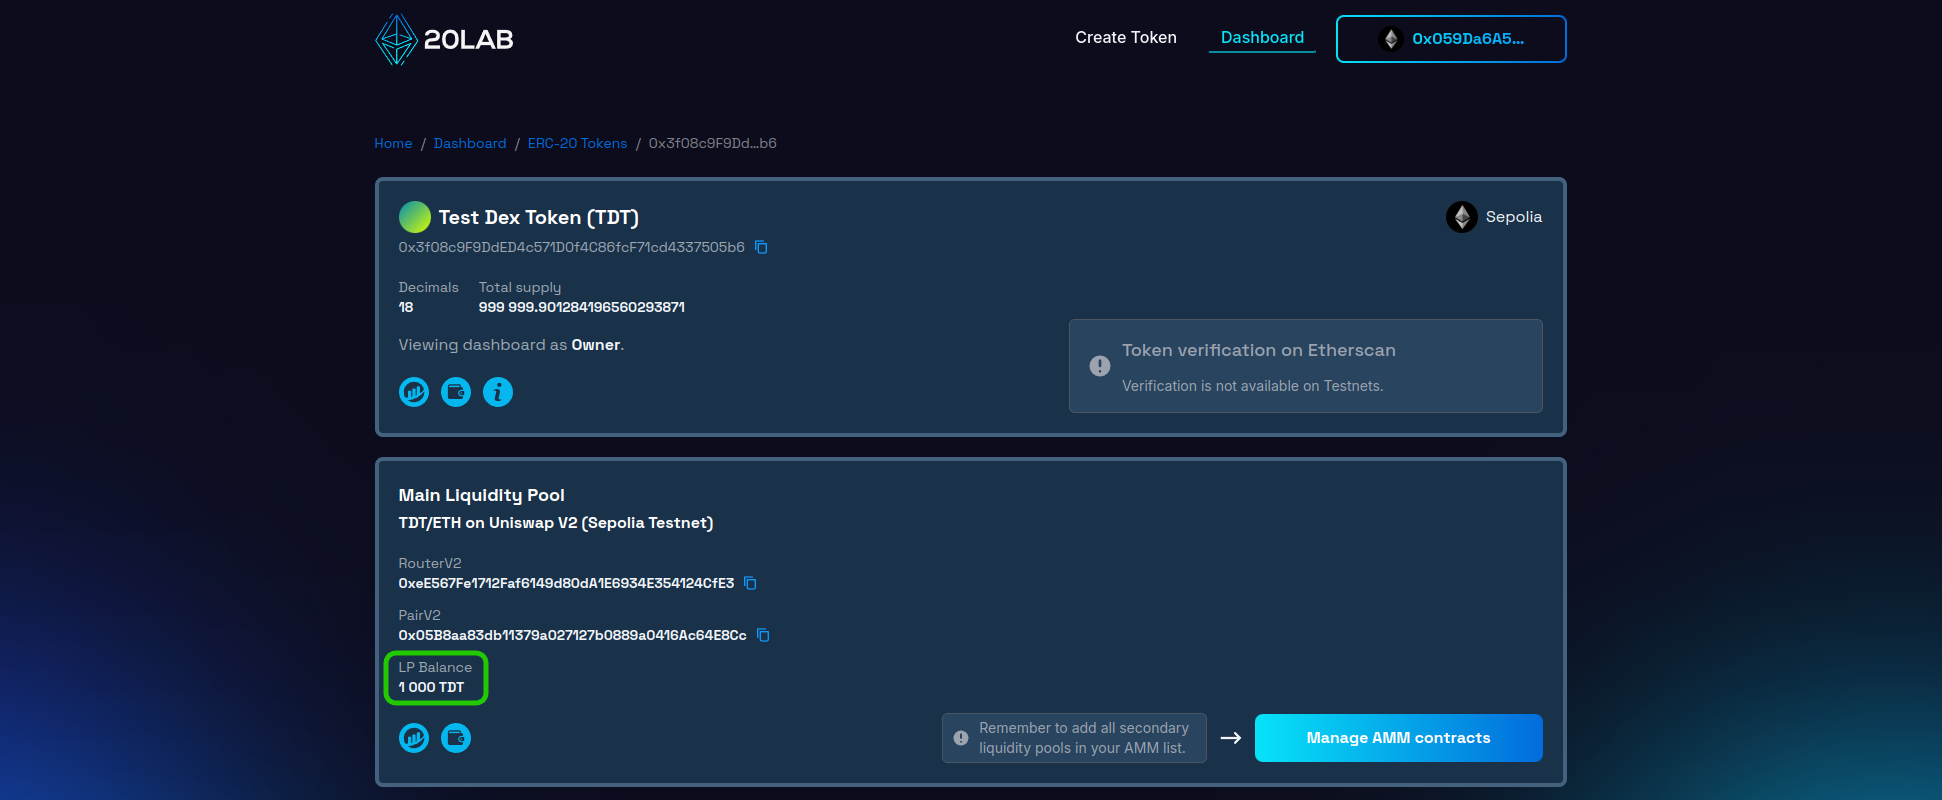1942x800 pixels.
Task: Open the token info icon
Action: point(498,392)
